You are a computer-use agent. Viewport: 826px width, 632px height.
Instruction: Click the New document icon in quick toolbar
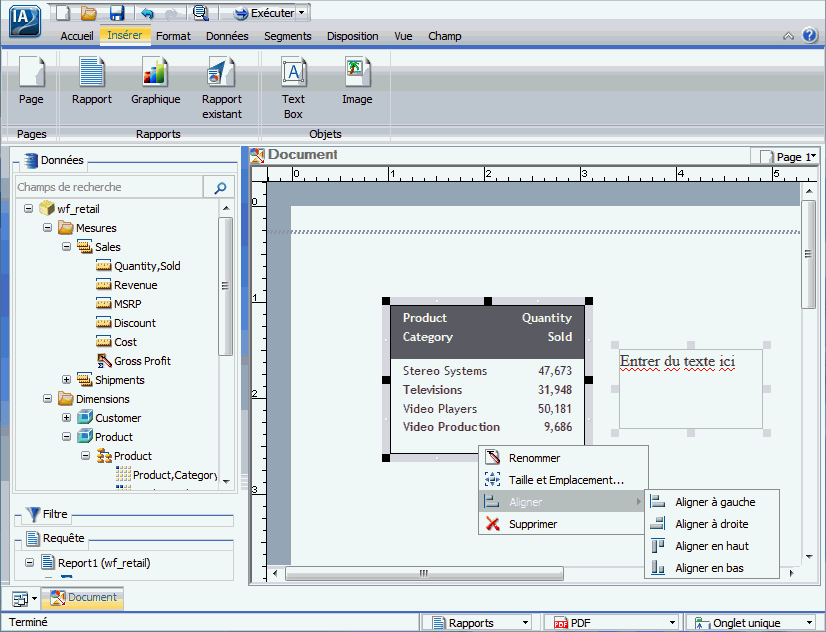pos(63,13)
